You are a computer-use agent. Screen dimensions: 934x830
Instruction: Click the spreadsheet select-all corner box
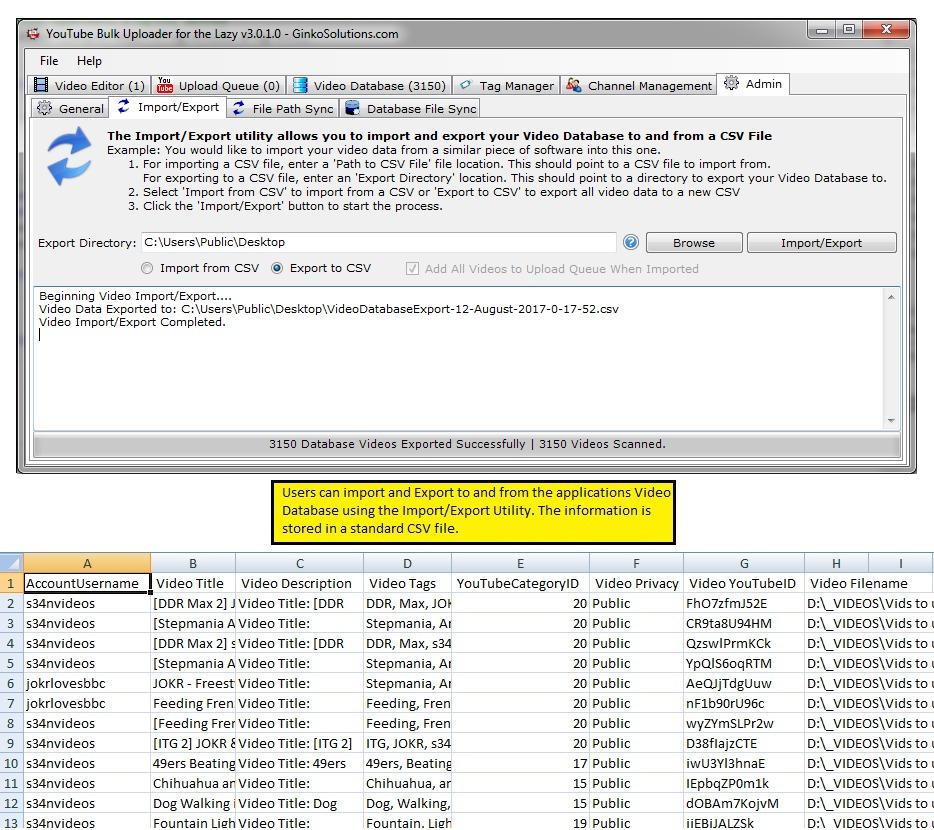(11, 563)
